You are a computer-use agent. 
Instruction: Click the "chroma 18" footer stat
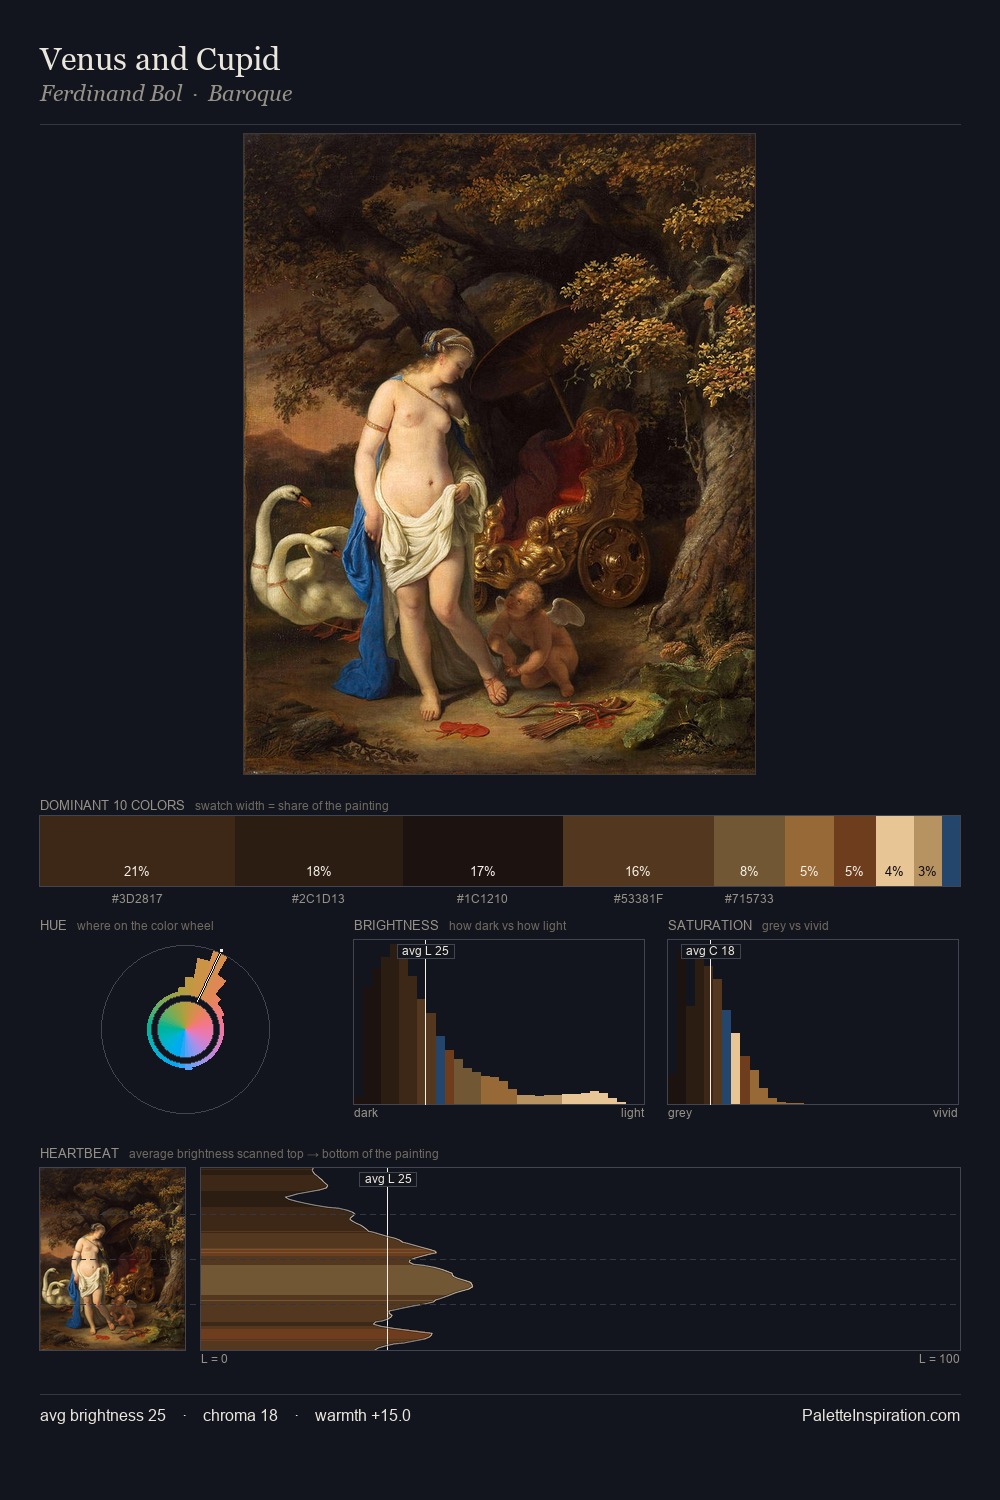click(x=240, y=1415)
